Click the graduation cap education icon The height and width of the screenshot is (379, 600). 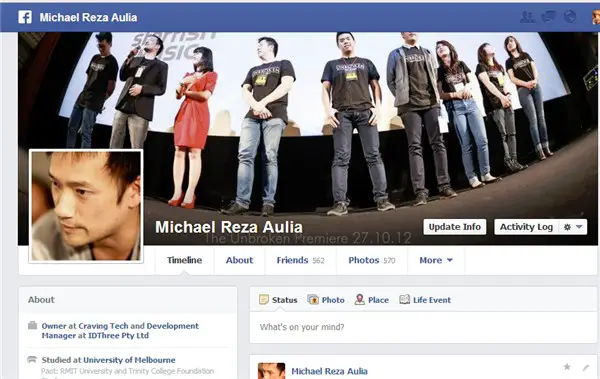(x=32, y=359)
